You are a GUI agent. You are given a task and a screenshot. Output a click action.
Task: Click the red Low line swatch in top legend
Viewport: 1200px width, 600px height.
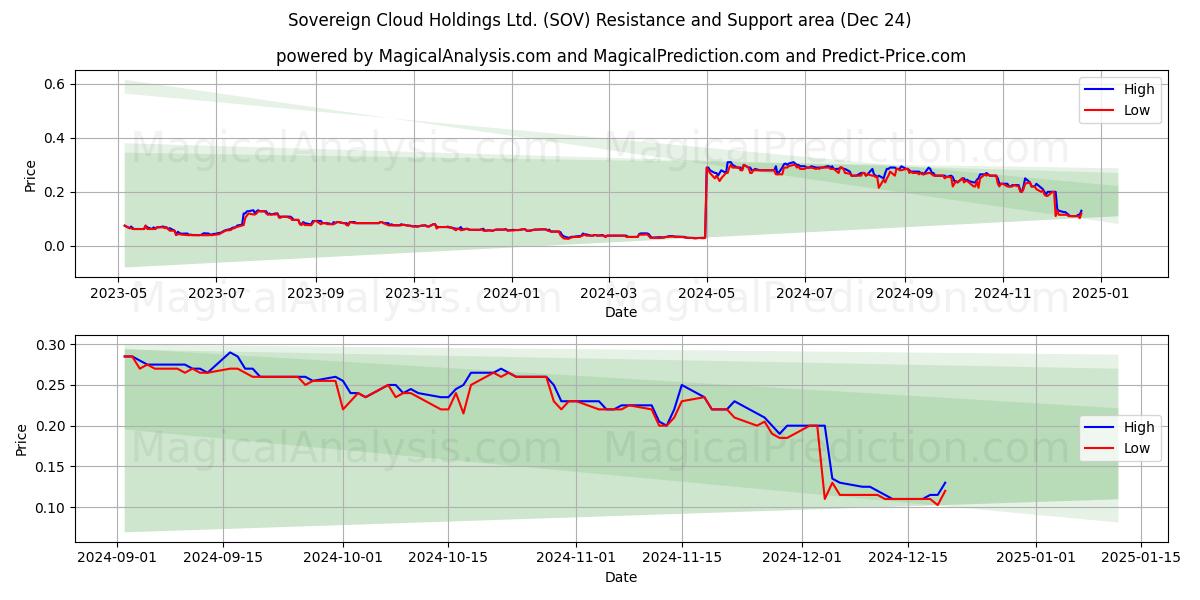[1100, 110]
